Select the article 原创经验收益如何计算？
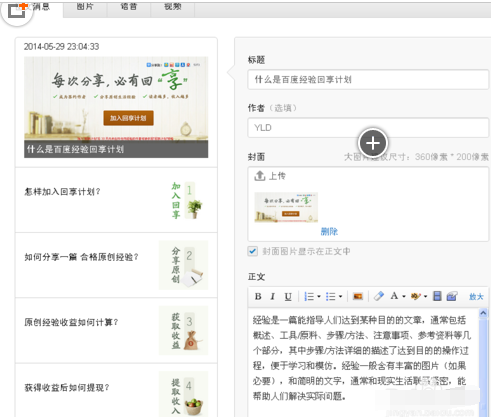 point(116,330)
